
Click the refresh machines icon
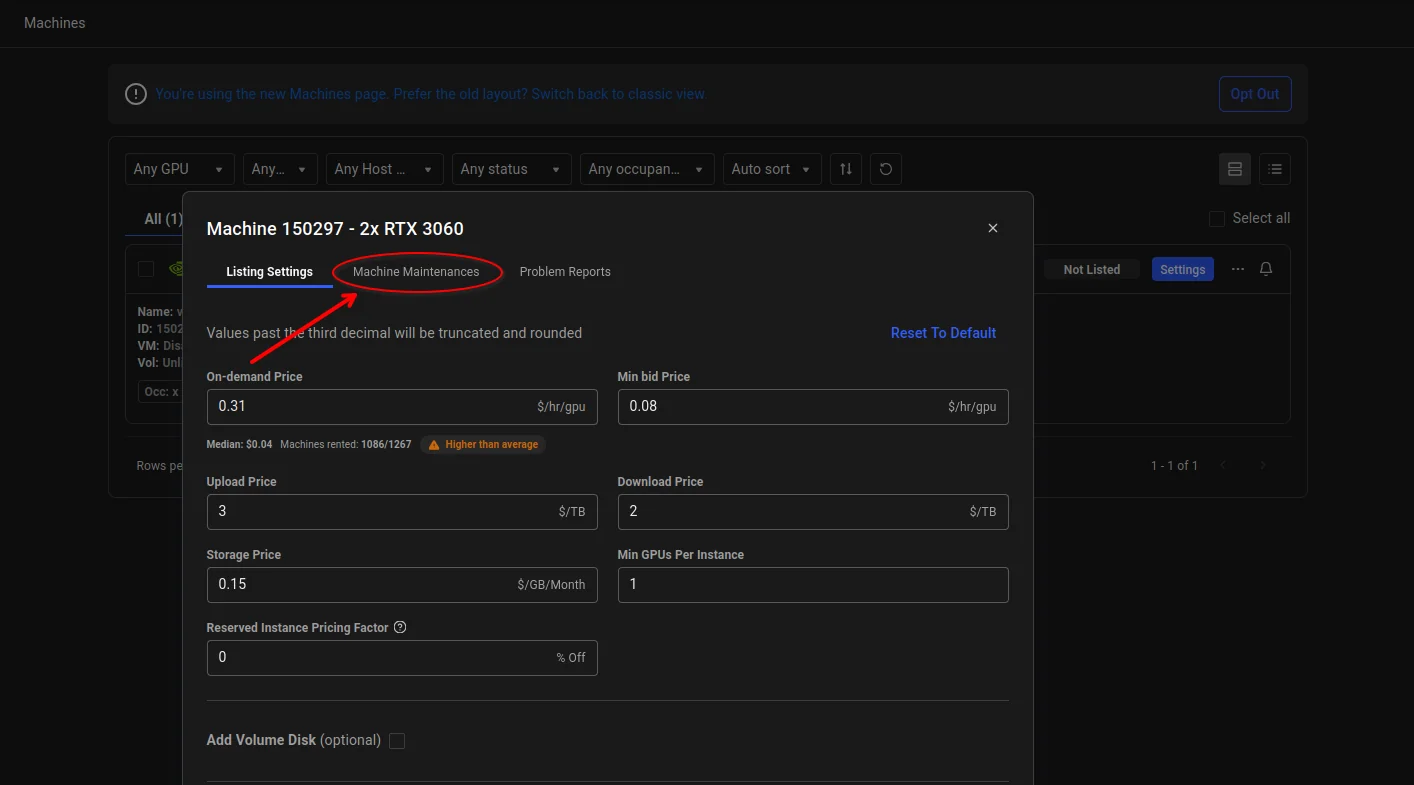coord(886,169)
